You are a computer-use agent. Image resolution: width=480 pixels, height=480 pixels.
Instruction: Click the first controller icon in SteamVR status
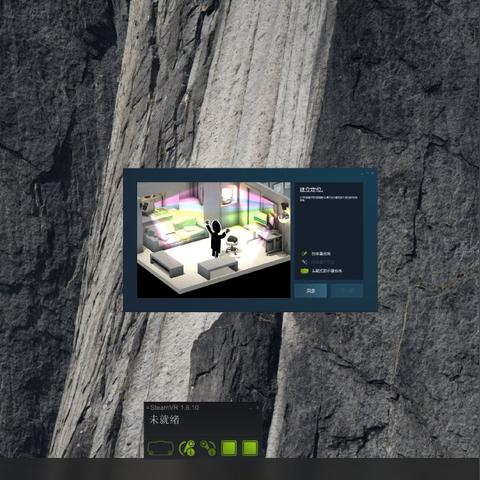[x=187, y=448]
